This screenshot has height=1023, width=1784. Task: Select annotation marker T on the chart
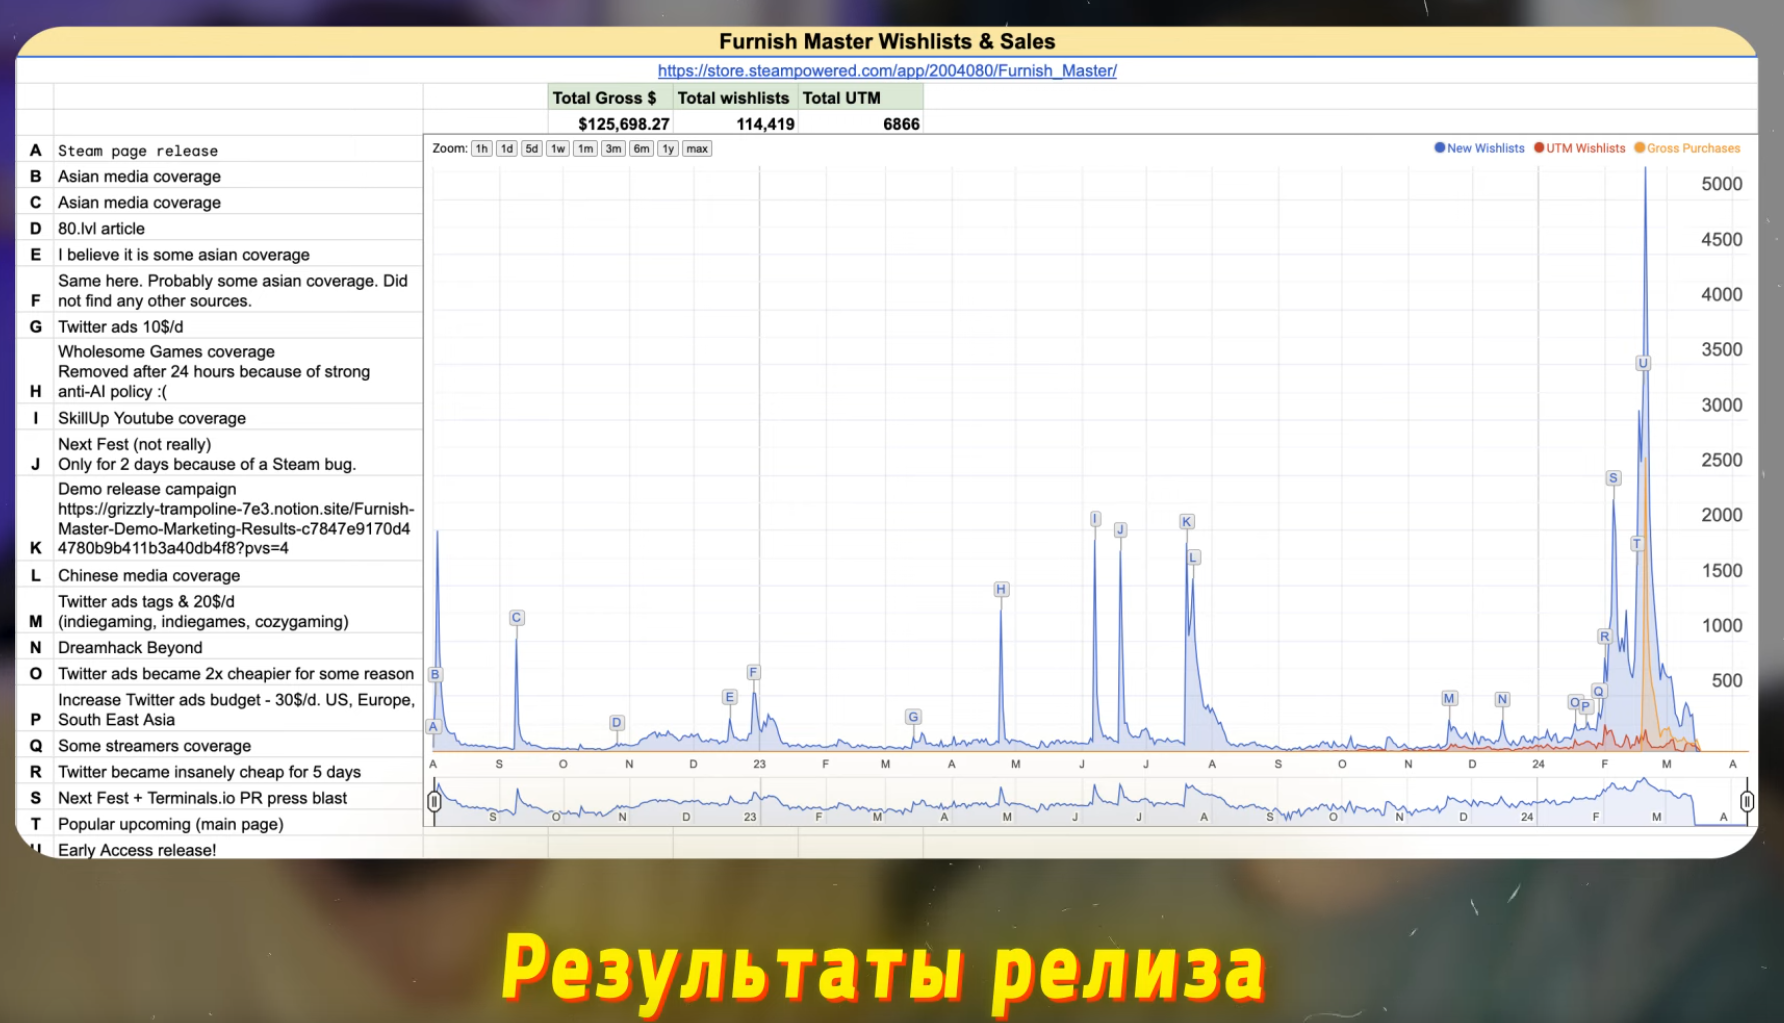1637,544
